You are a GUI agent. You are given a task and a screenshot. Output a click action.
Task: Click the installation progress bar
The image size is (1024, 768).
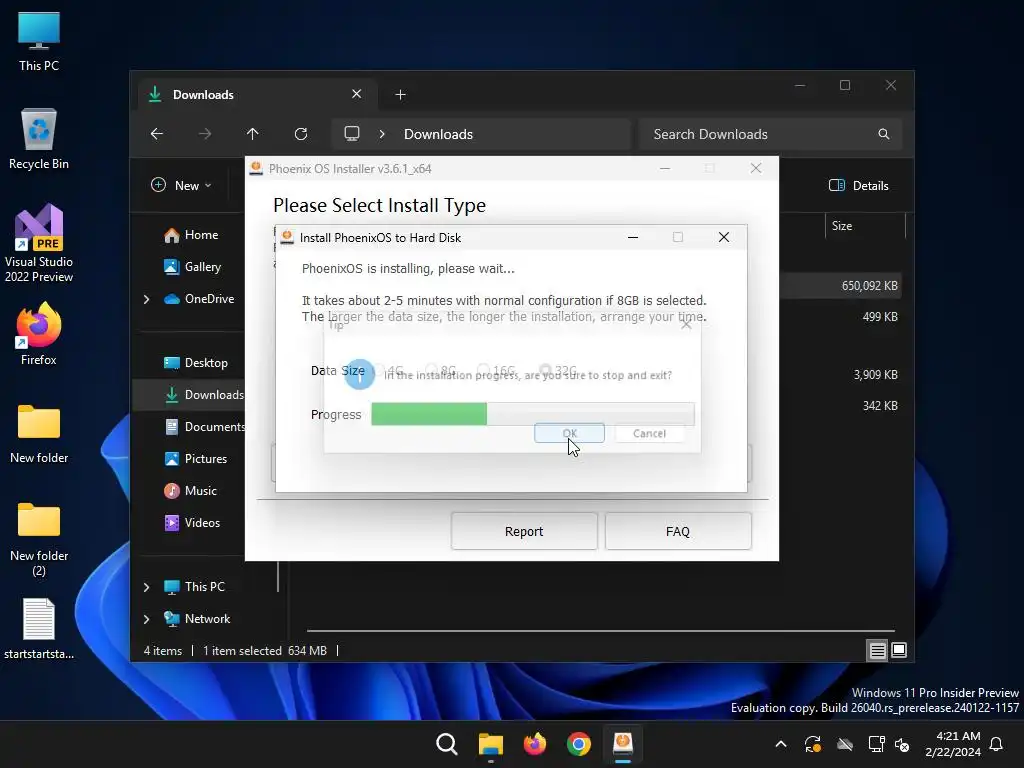coord(532,414)
